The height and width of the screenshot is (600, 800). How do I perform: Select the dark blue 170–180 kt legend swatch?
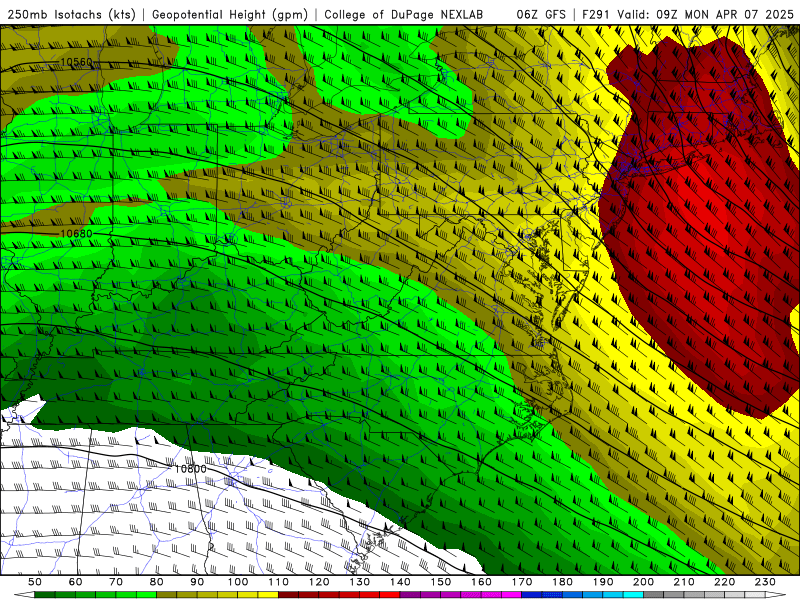(532, 595)
